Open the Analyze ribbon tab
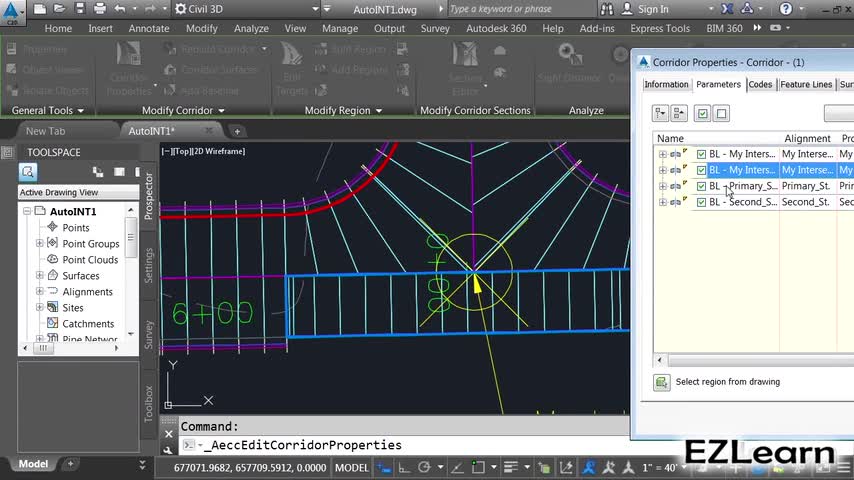 point(251,28)
